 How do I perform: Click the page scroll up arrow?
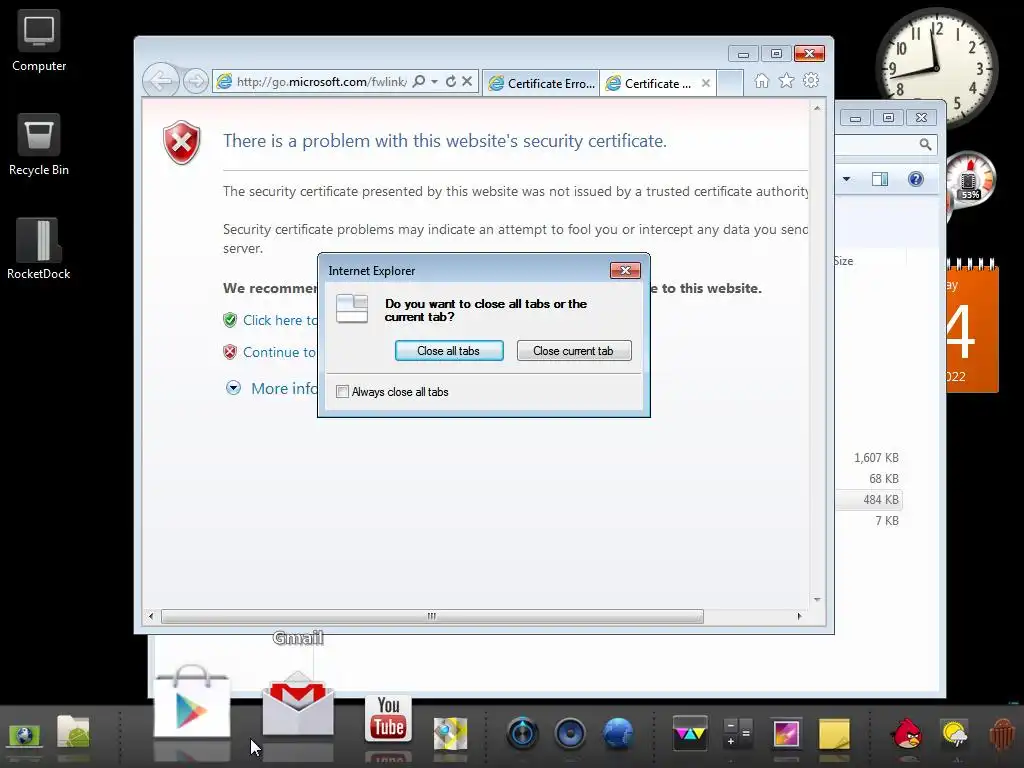click(817, 108)
